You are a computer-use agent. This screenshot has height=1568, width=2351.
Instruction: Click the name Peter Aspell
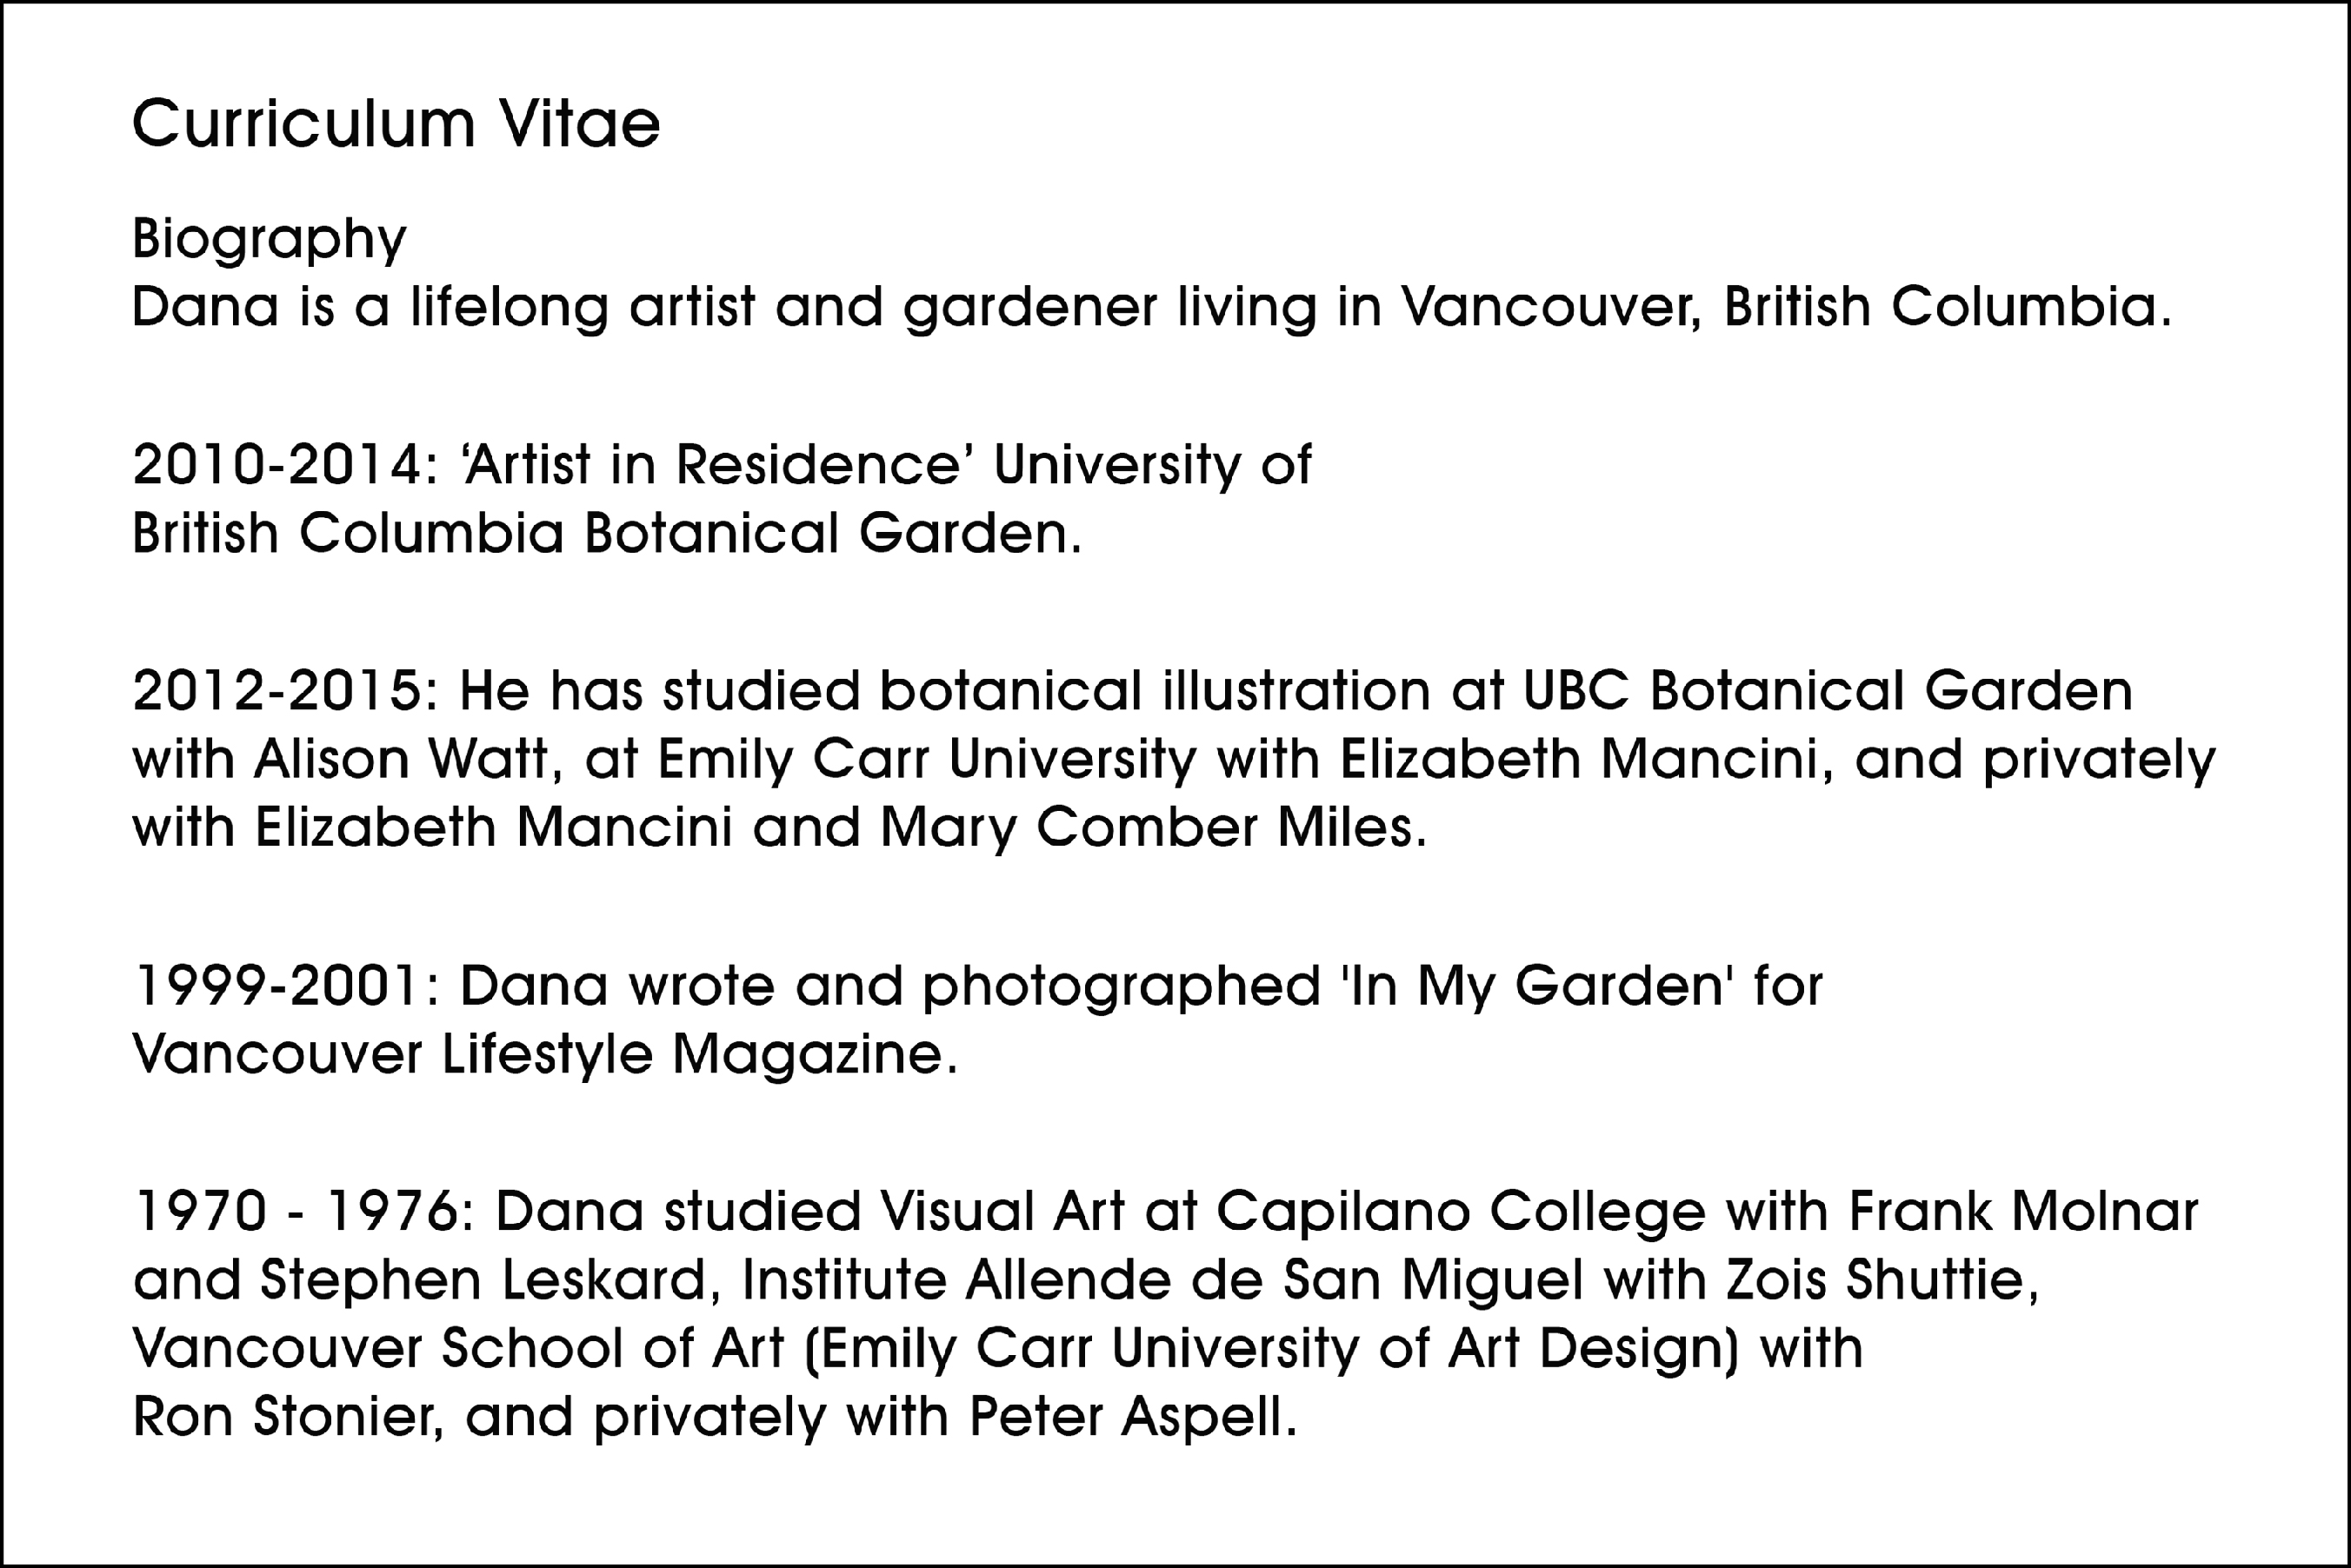click(x=1133, y=1418)
